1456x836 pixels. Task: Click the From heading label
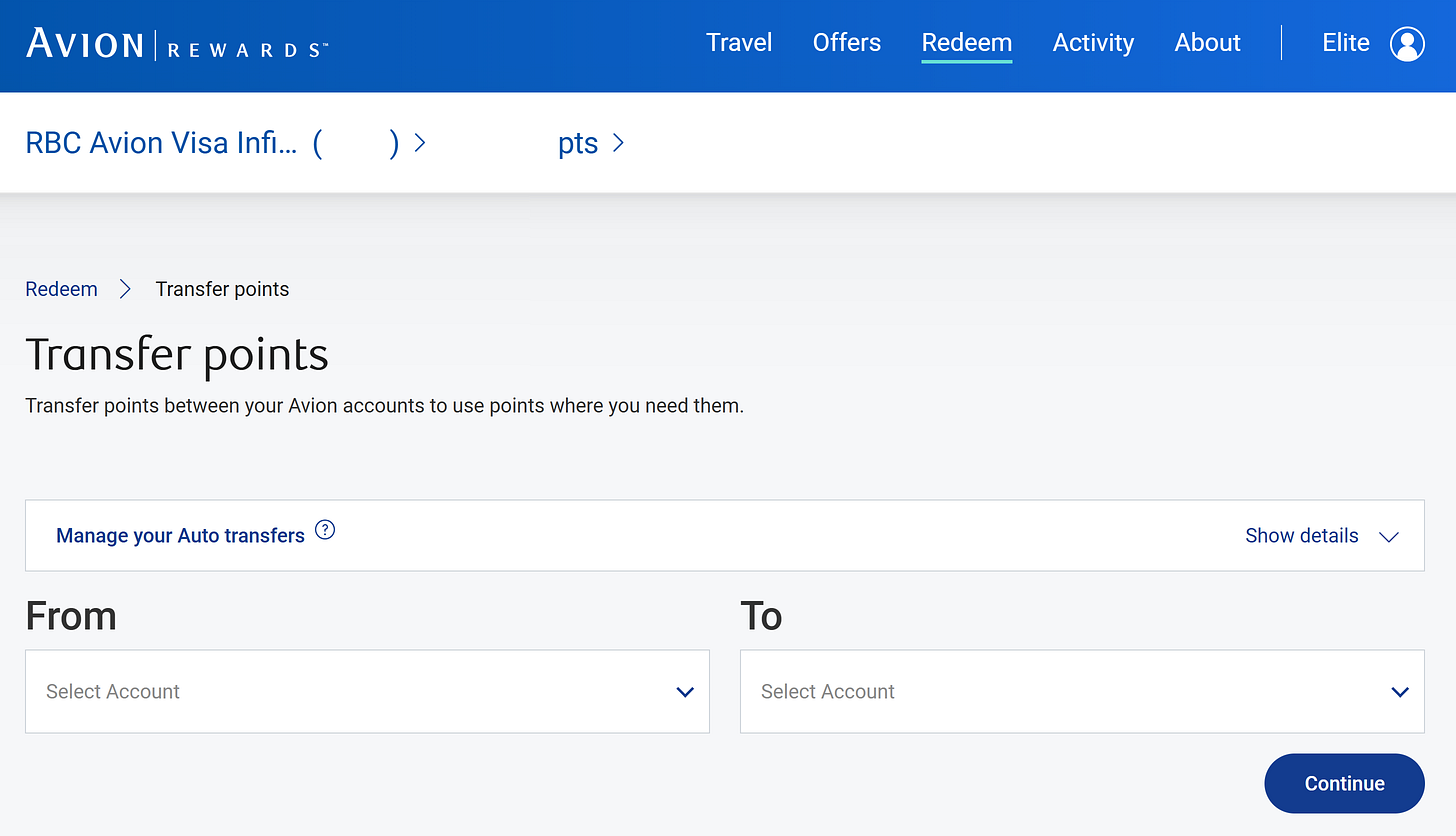coord(71,616)
